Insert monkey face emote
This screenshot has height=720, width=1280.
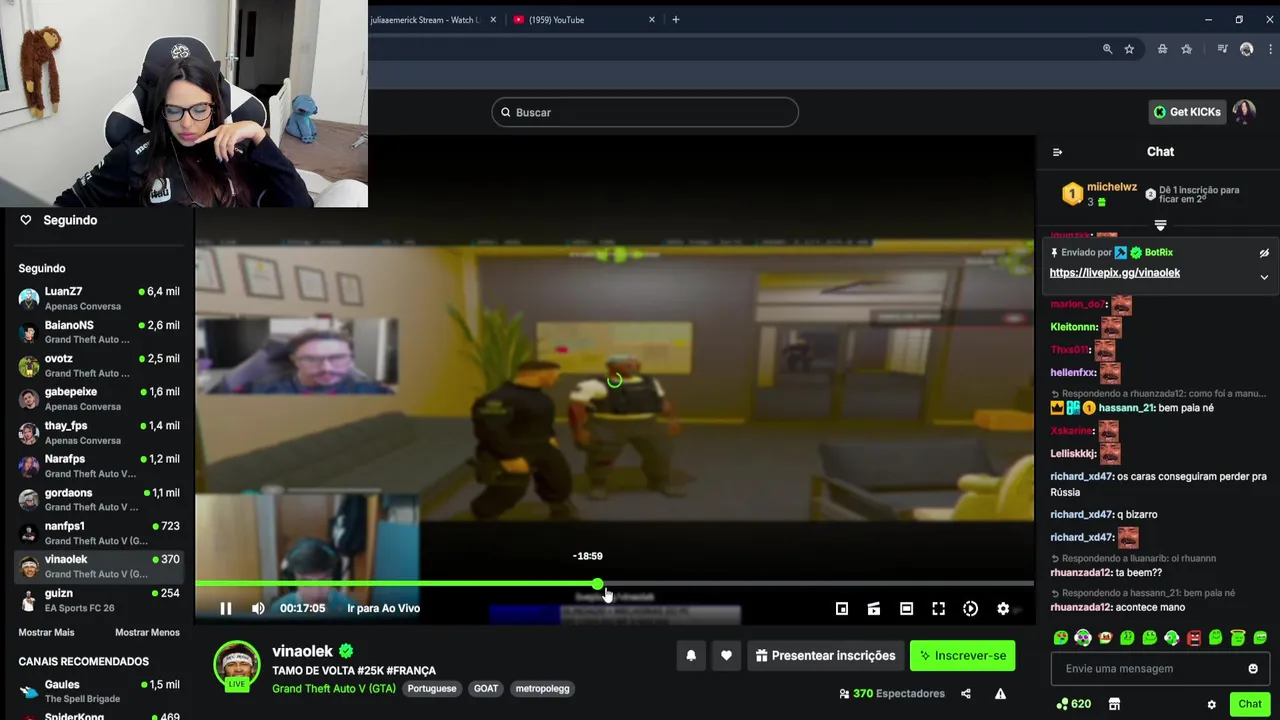tap(1105, 638)
